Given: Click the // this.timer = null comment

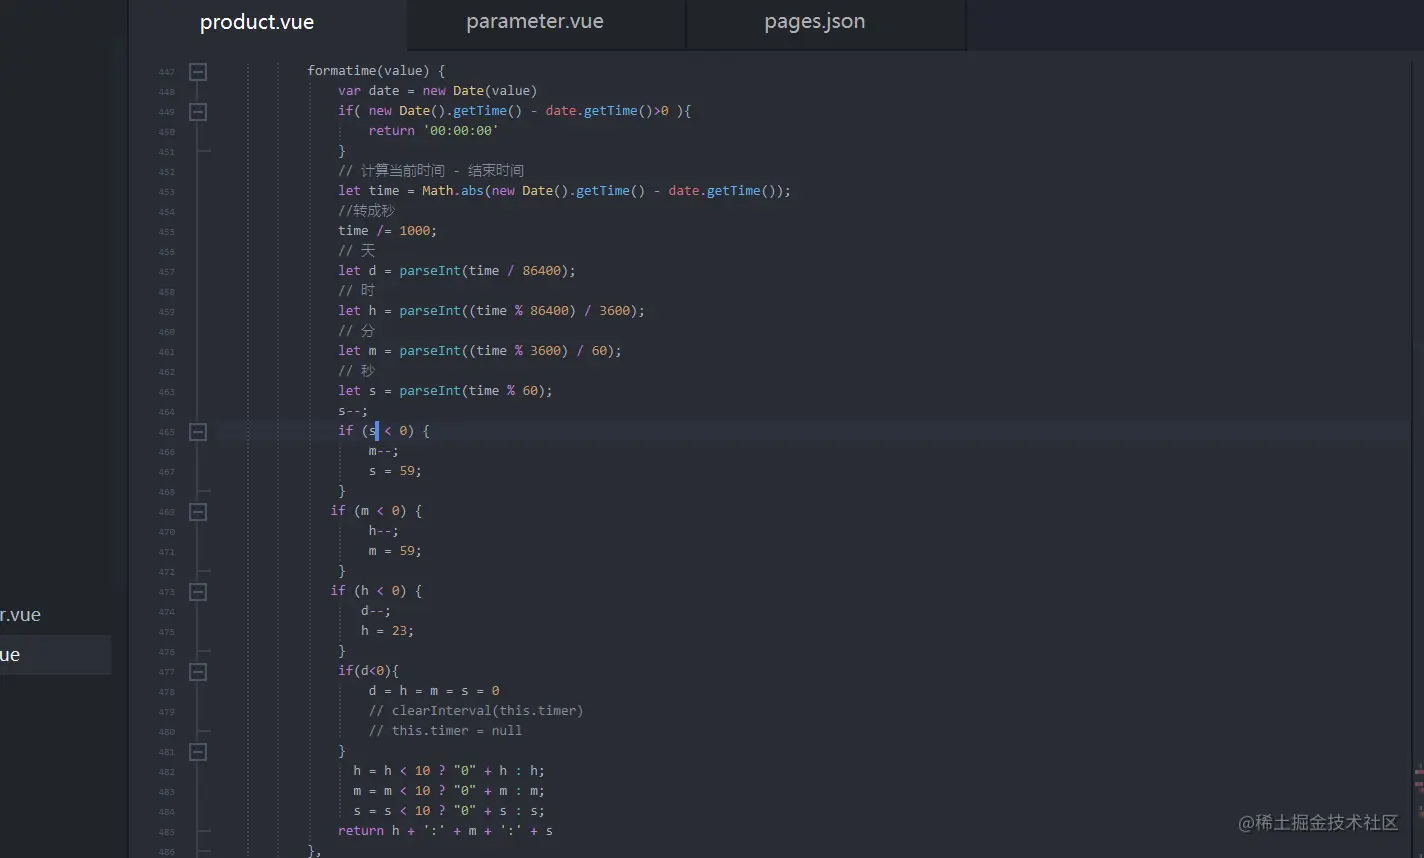Looking at the screenshot, I should 445,731.
